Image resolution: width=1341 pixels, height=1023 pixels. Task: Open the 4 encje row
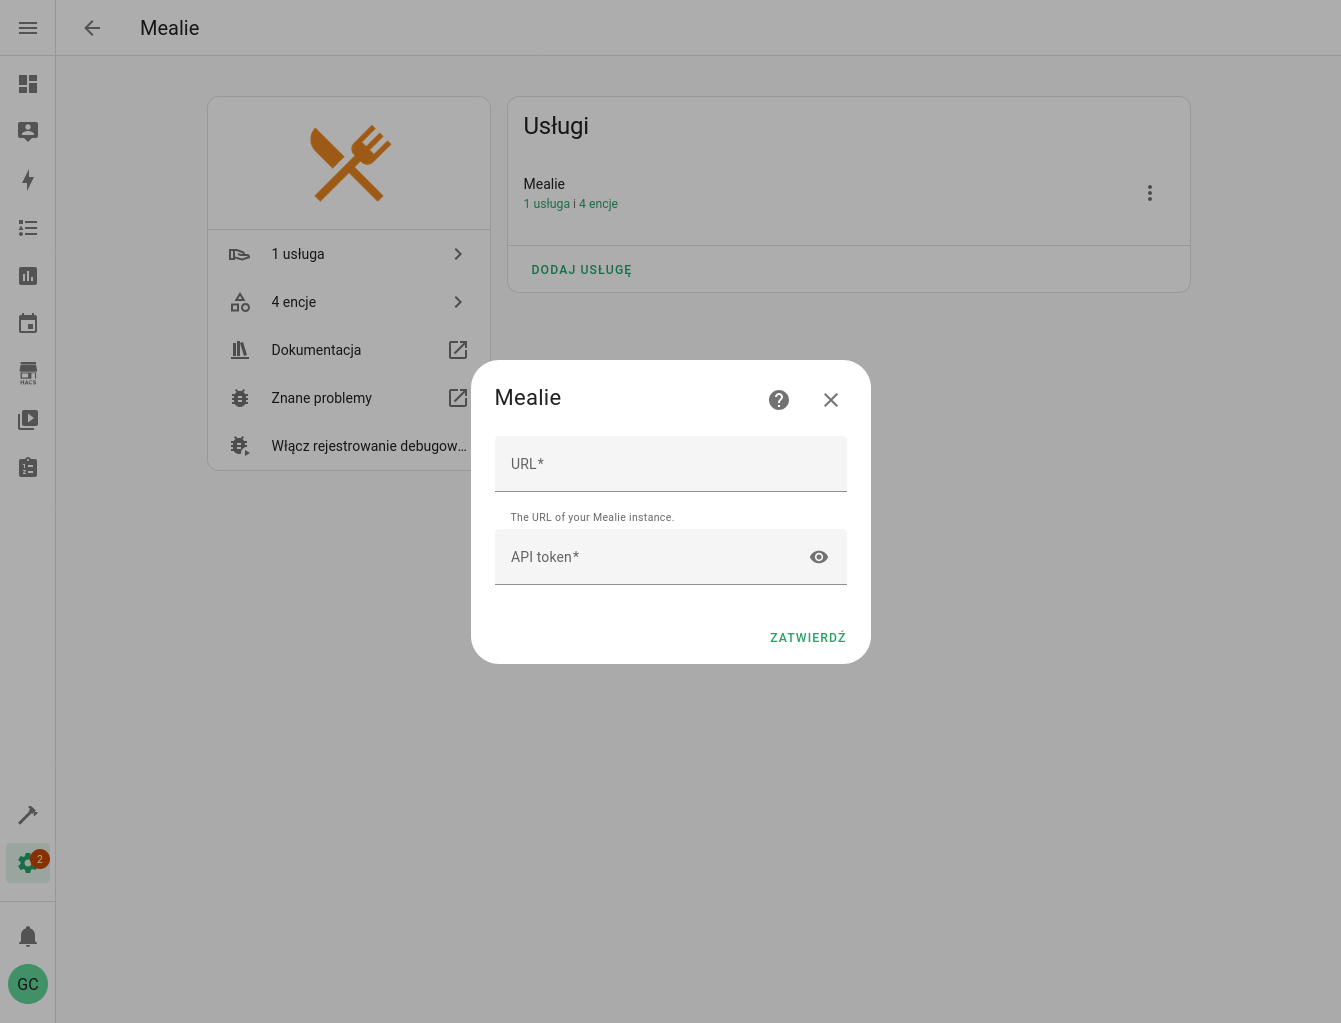pos(349,302)
